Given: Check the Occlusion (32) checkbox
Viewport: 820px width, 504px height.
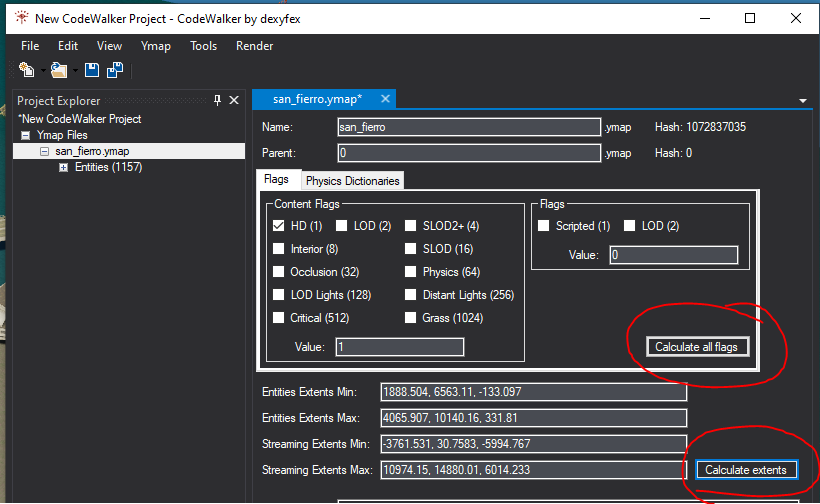Looking at the screenshot, I should coord(279,272).
